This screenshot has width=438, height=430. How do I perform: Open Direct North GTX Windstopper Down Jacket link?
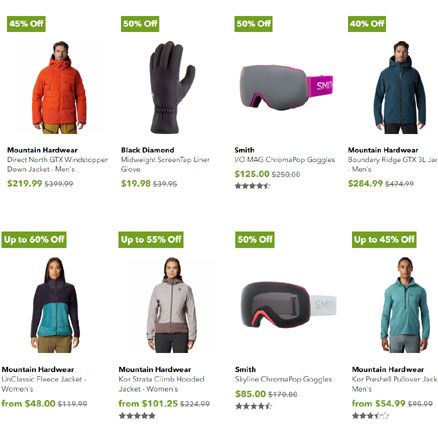[57, 164]
